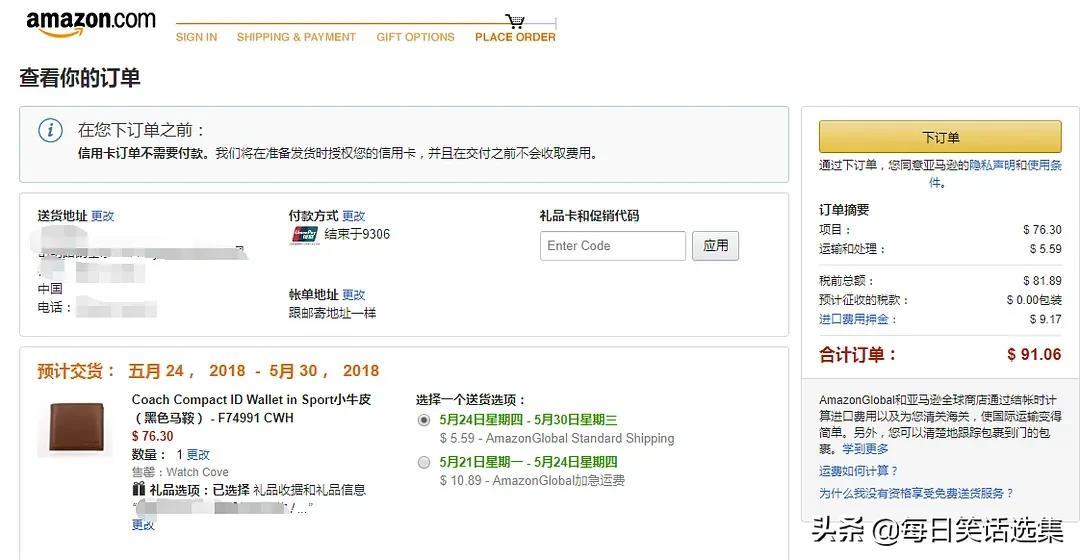Screen dimensions: 1080x560
Task: Change gift options via bottom 更改 link
Action: [143, 525]
